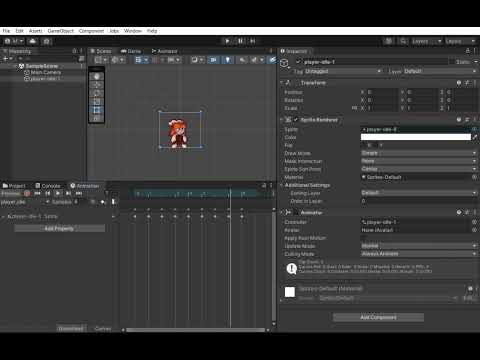480x360 pixels.
Task: Click the sprite Color swatch
Action: [416, 137]
